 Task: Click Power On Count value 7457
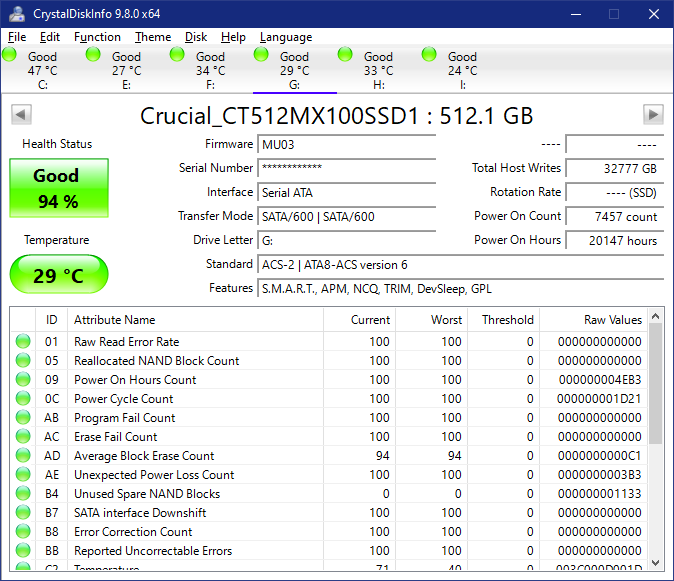point(615,216)
